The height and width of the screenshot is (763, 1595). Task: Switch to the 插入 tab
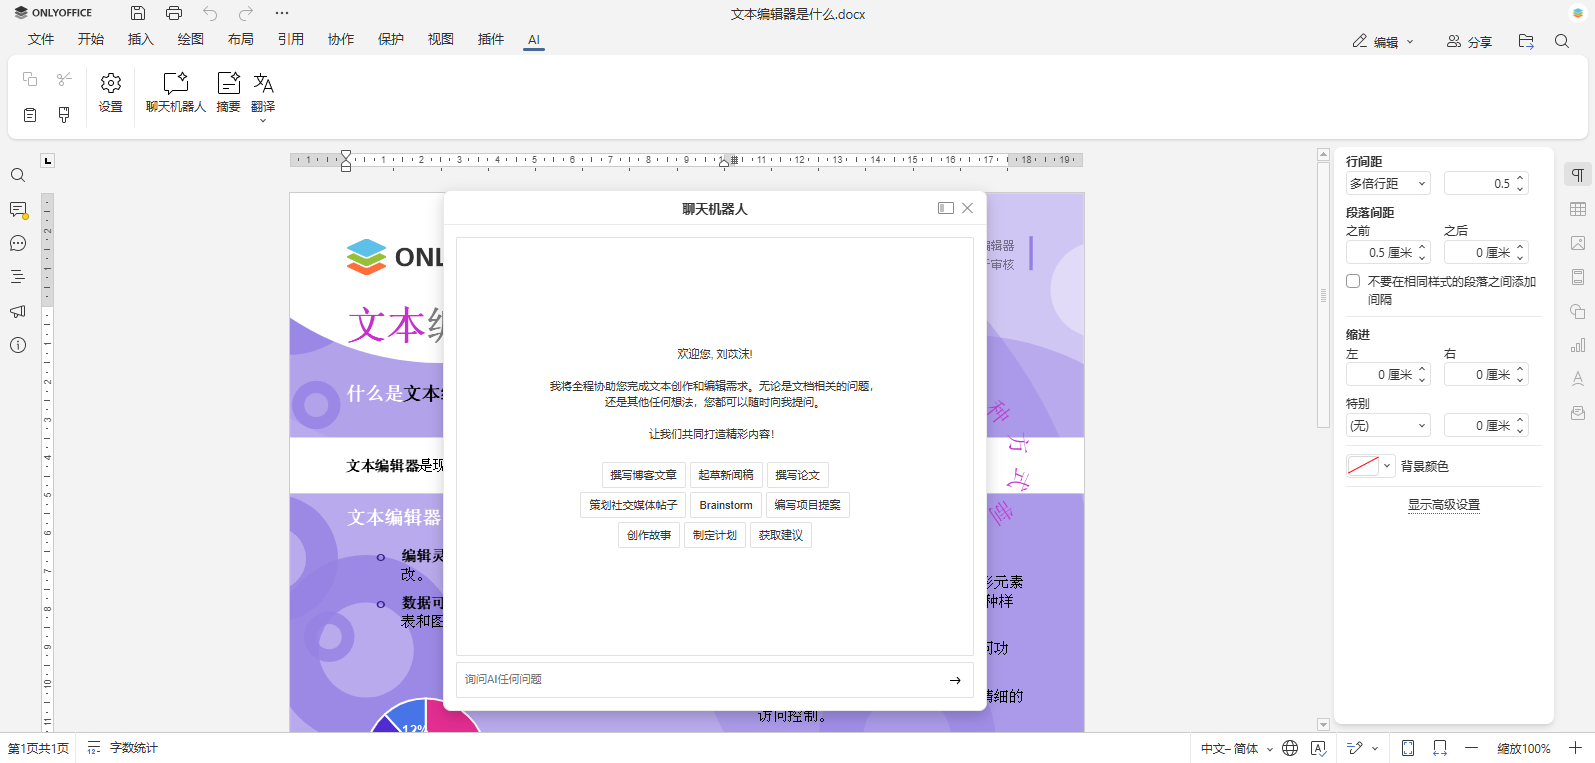(141, 39)
